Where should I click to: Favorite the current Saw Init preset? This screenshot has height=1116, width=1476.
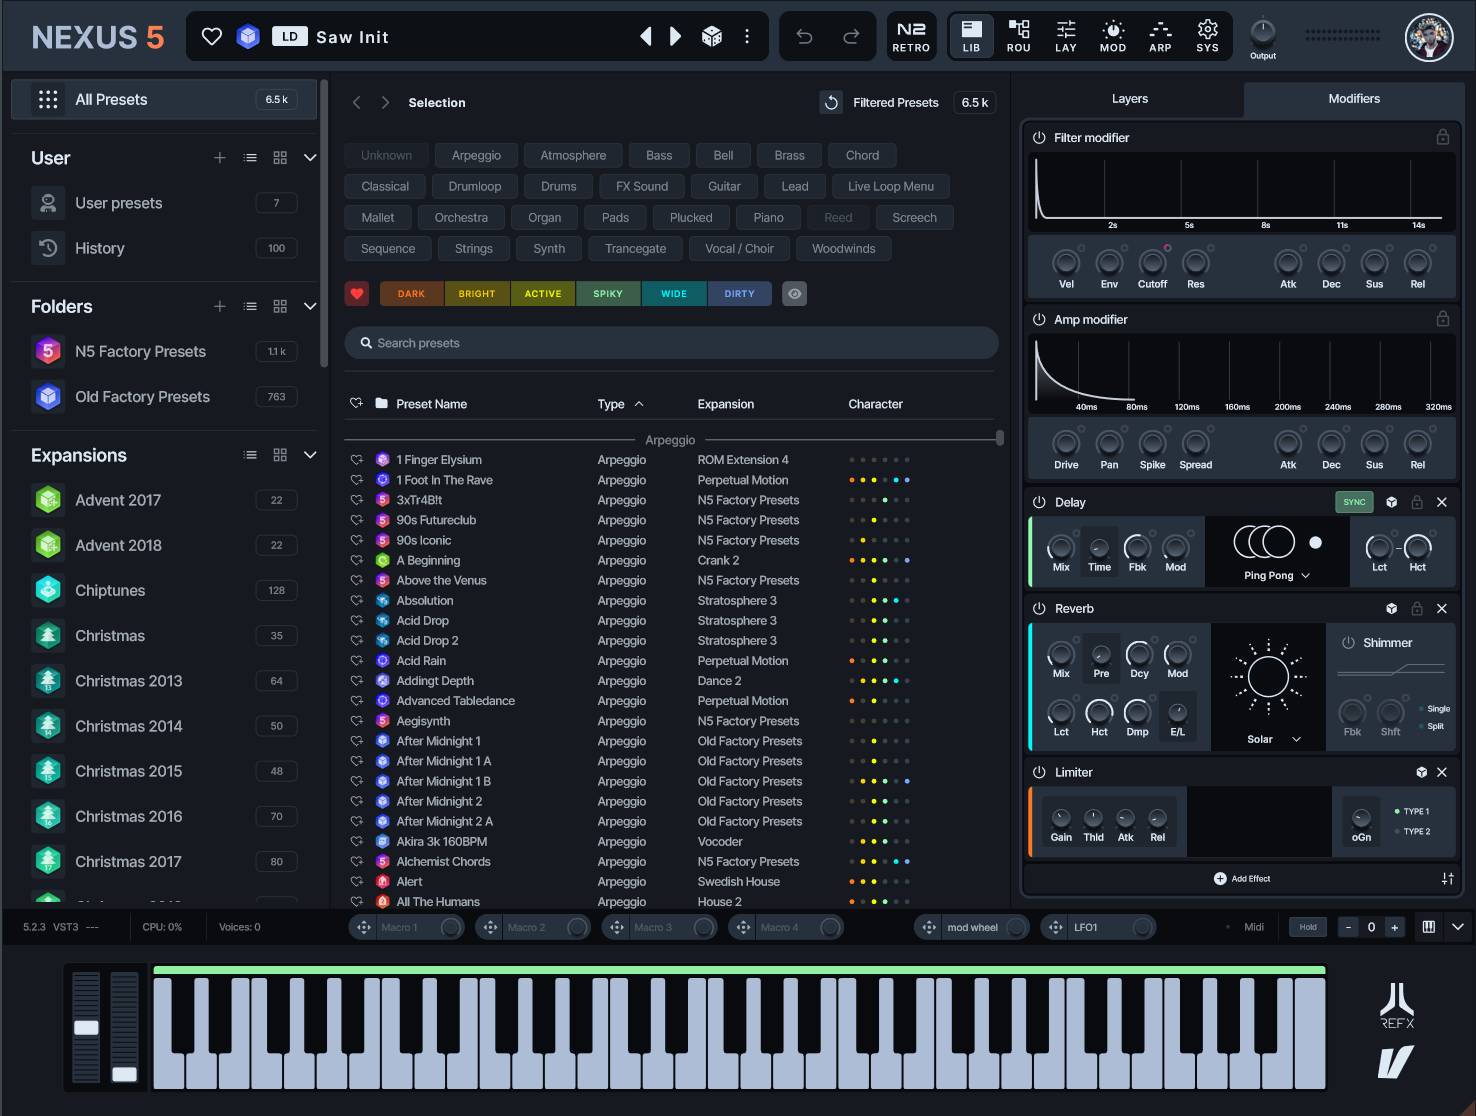[x=212, y=37]
